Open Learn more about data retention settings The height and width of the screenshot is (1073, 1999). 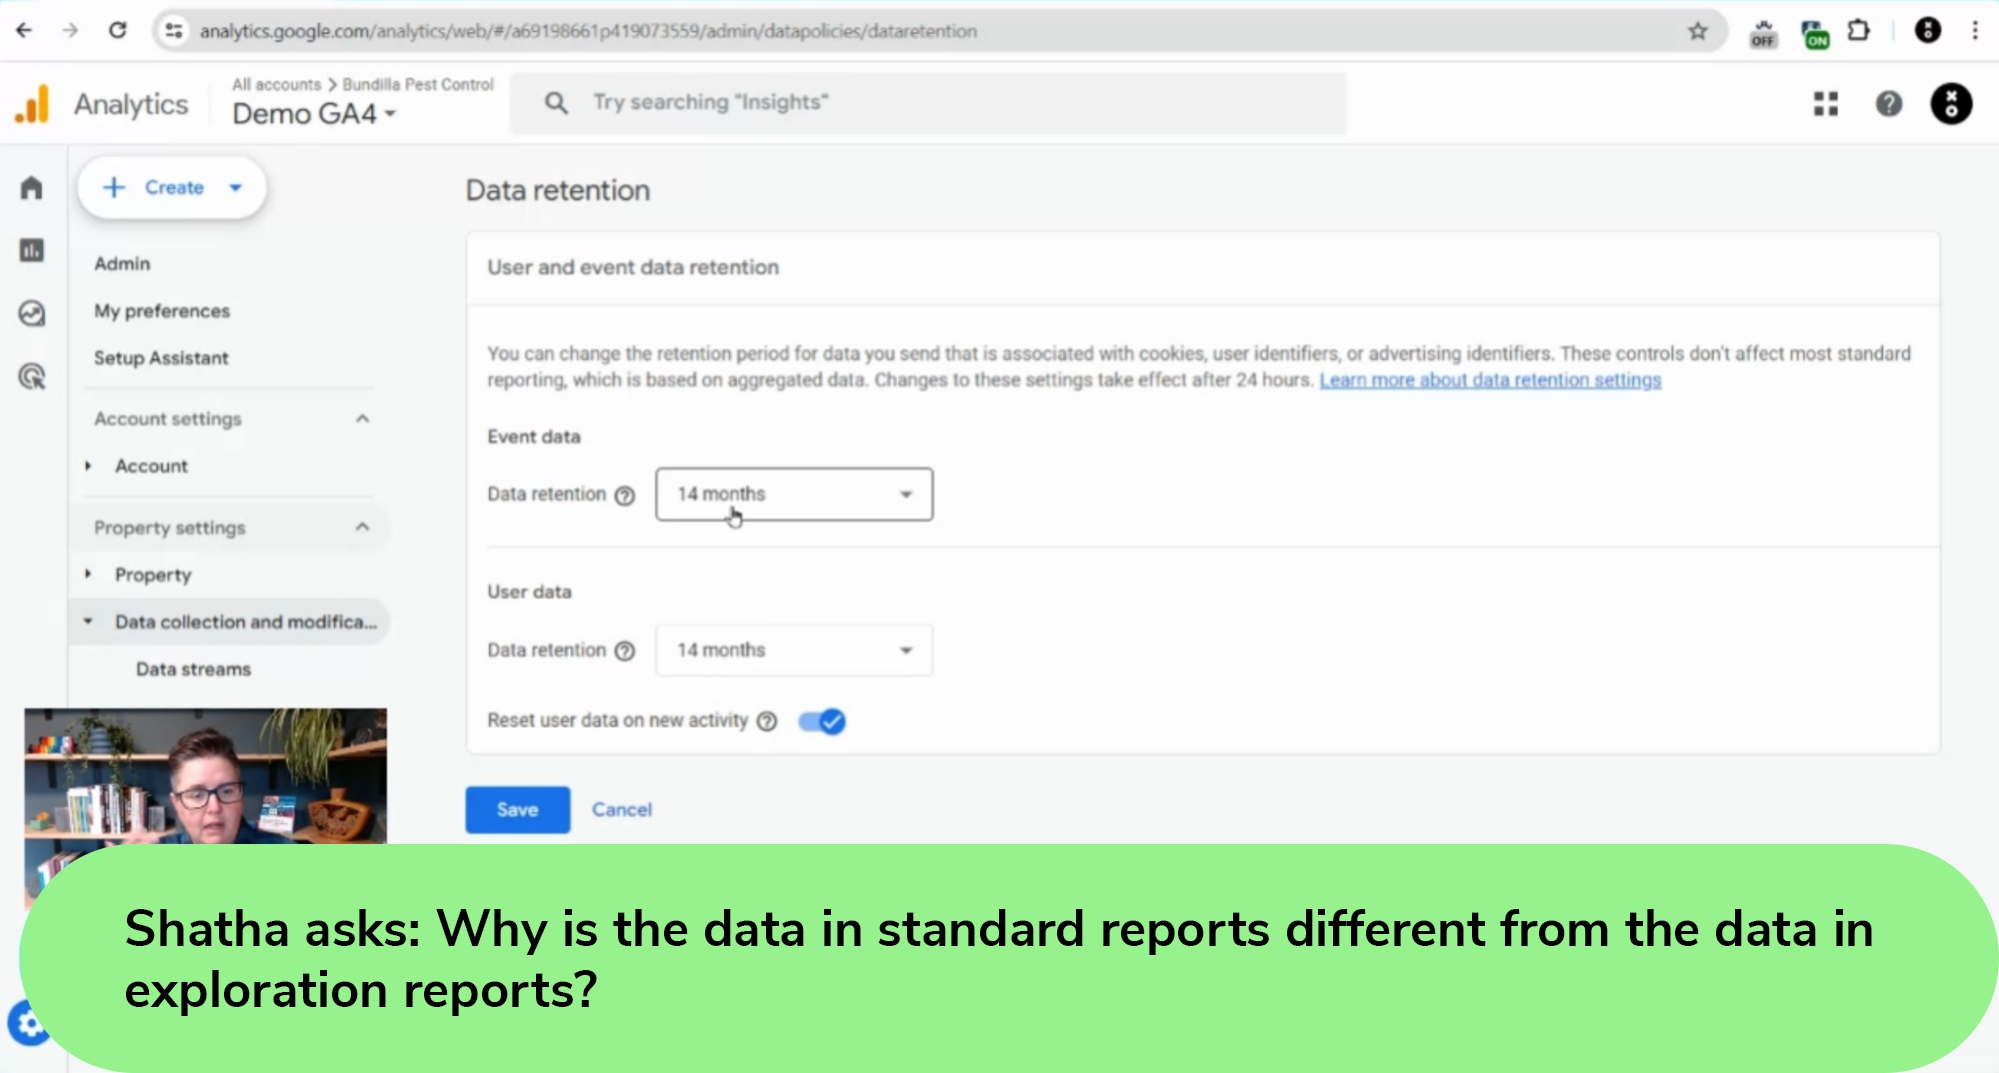pos(1490,380)
